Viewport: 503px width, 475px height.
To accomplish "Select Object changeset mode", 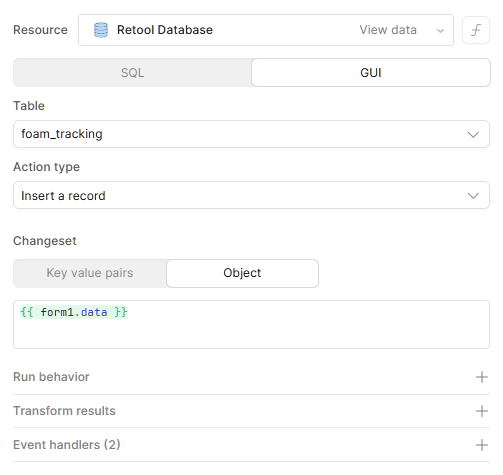I will [x=242, y=273].
